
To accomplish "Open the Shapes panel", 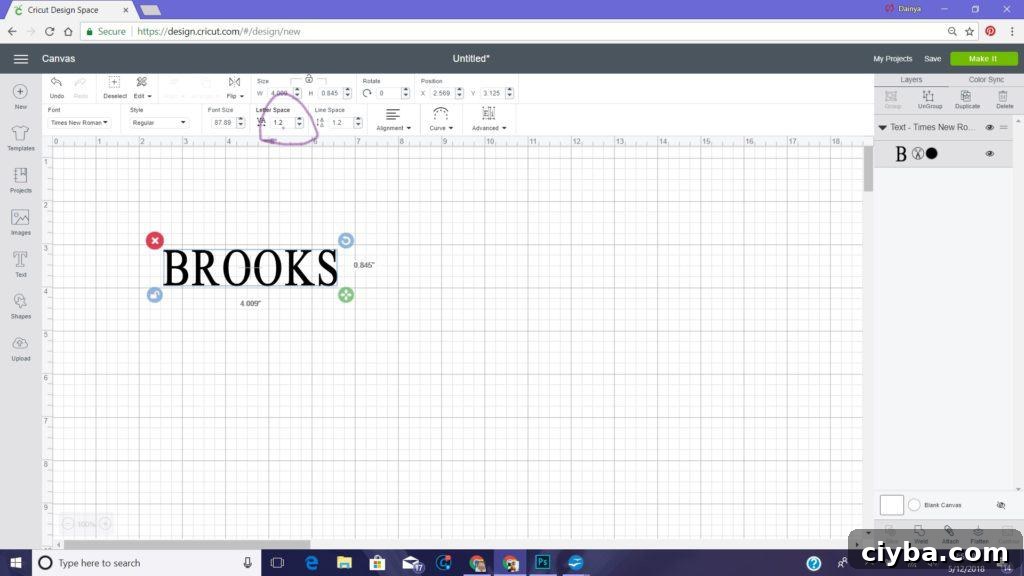I will coord(20,306).
